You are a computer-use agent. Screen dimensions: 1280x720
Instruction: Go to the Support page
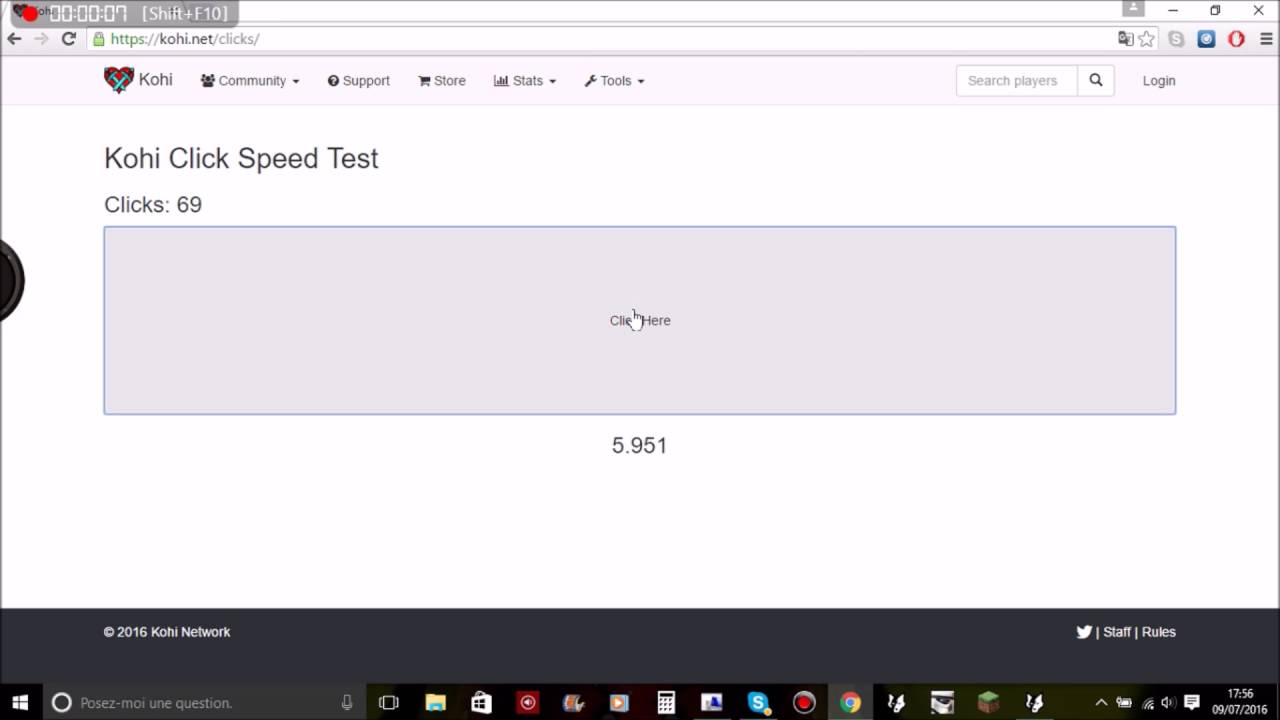359,81
